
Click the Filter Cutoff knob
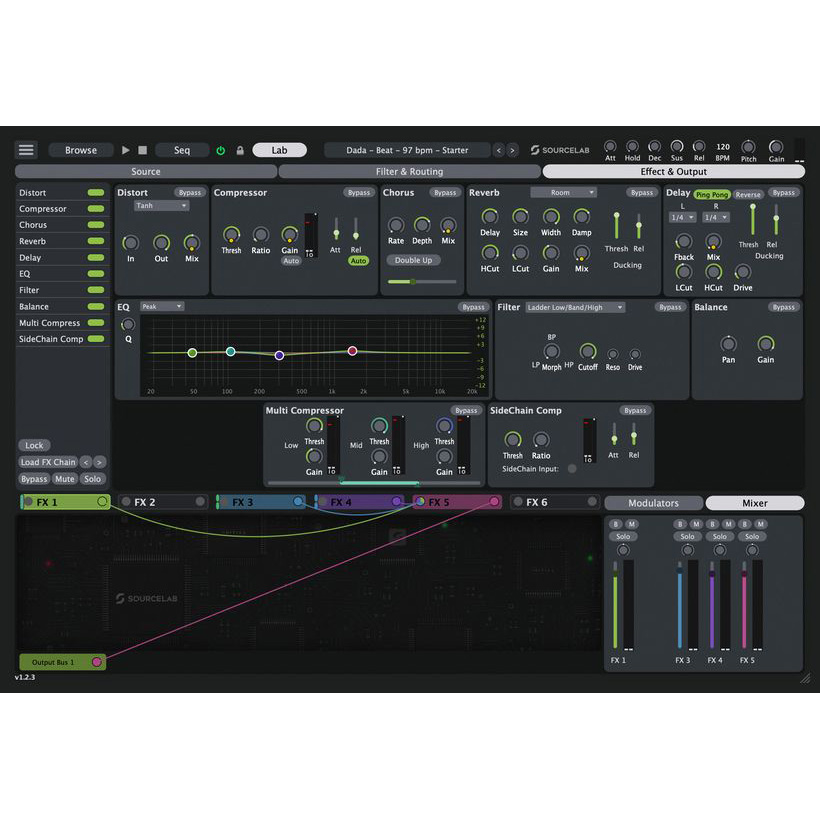coord(587,351)
